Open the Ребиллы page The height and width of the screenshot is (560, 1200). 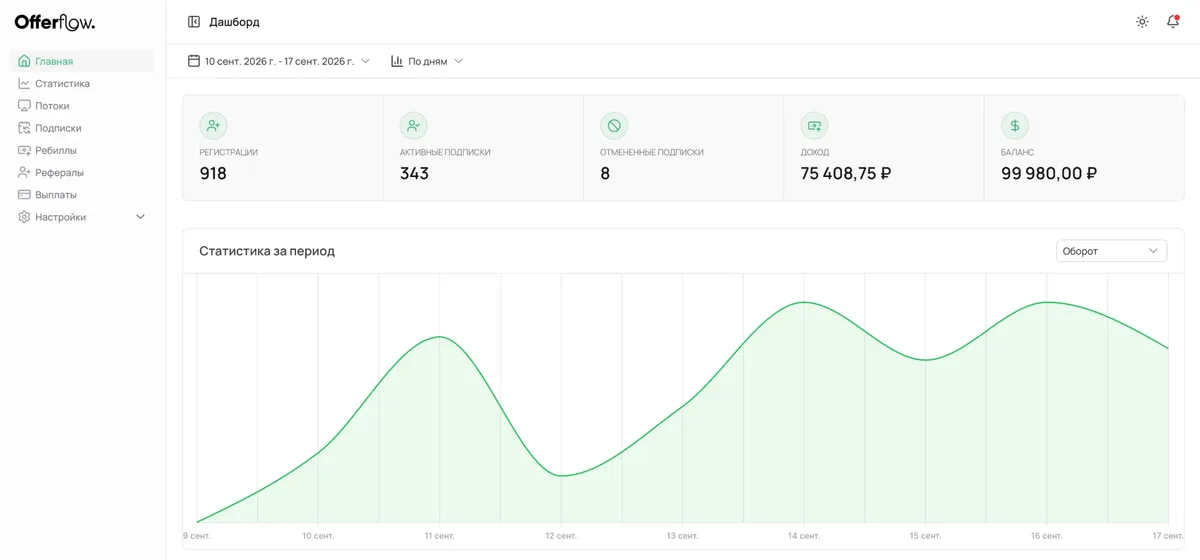(82, 150)
